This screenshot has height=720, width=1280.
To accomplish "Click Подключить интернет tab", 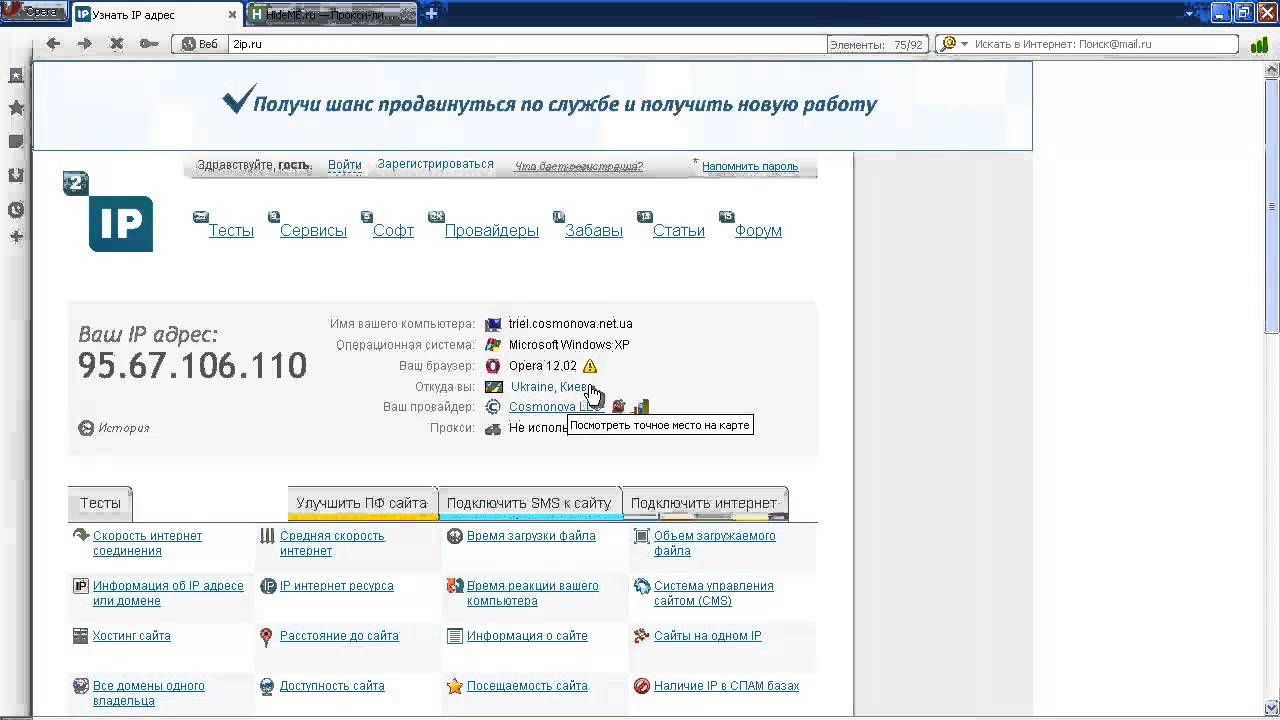I will (704, 503).
